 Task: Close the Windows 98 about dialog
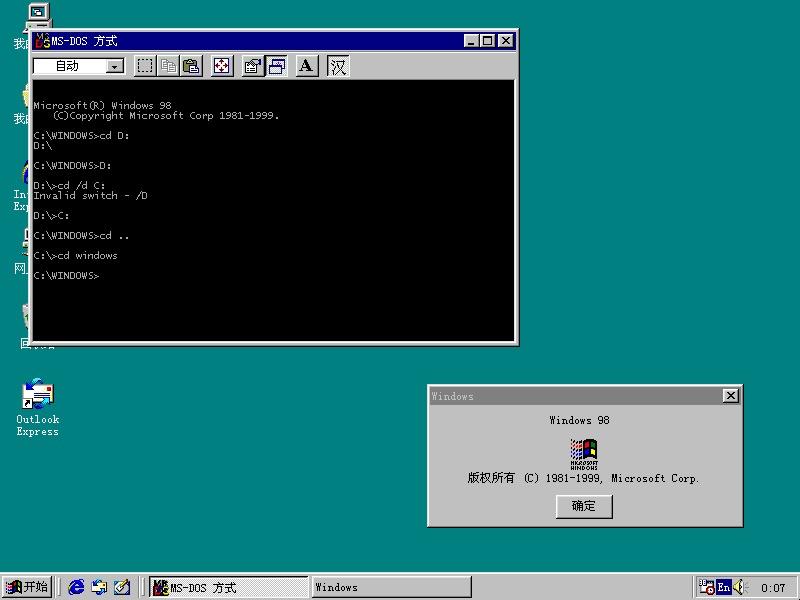(731, 395)
